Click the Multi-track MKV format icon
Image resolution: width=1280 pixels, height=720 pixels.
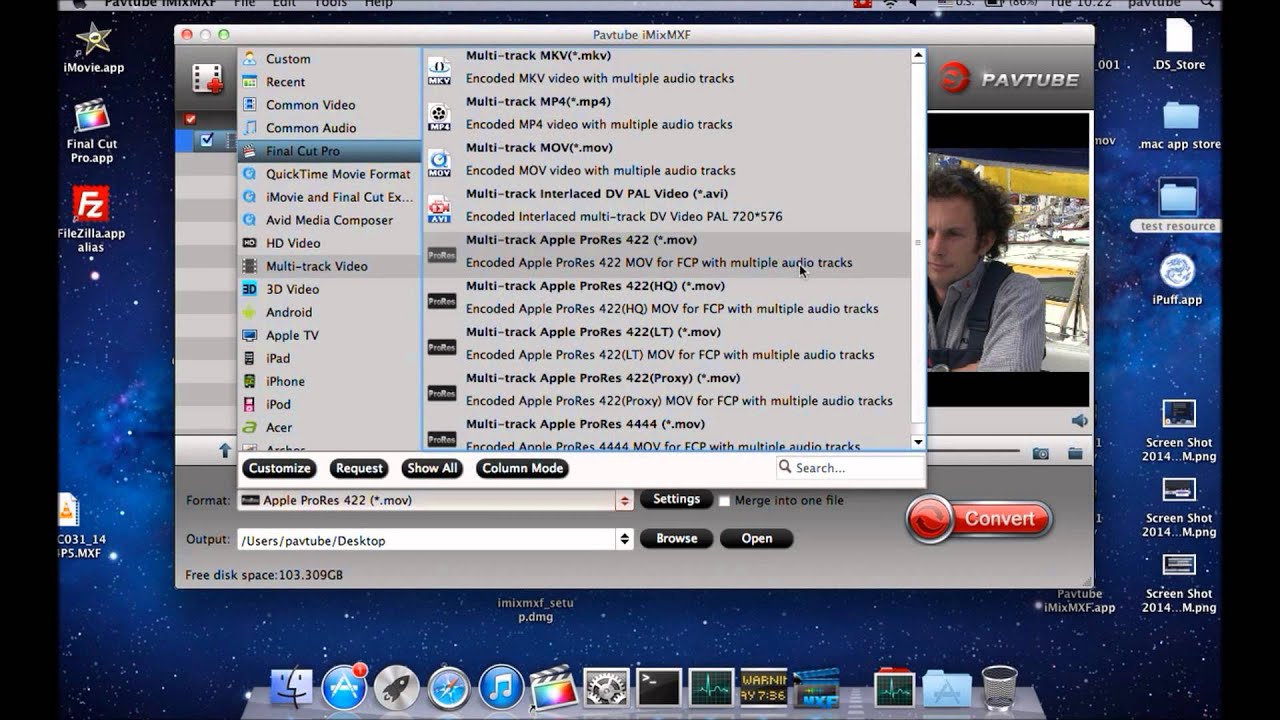439,71
